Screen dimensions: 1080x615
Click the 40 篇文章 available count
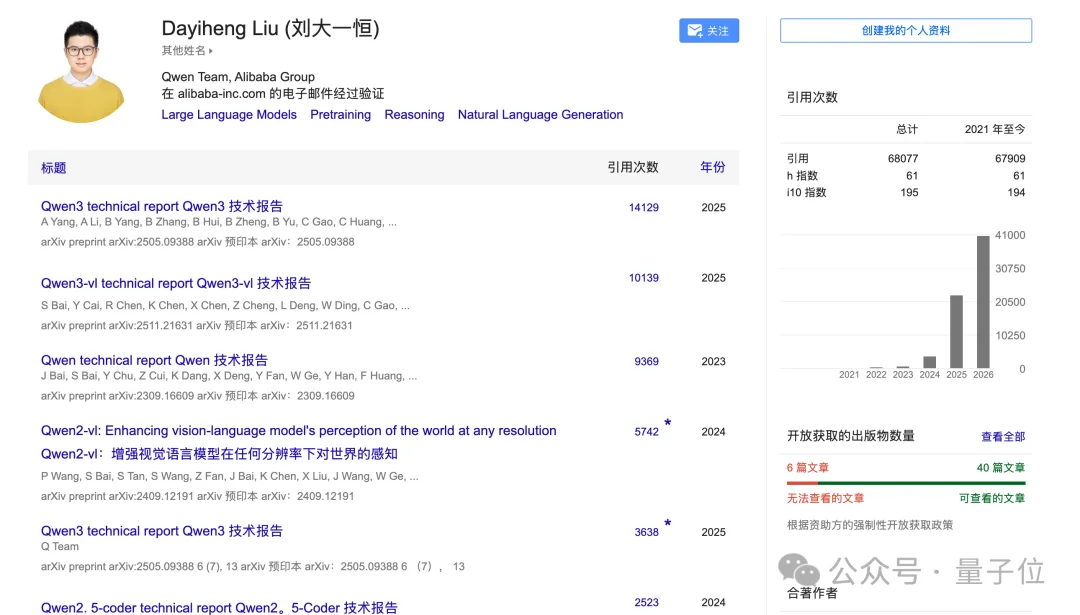1001,468
